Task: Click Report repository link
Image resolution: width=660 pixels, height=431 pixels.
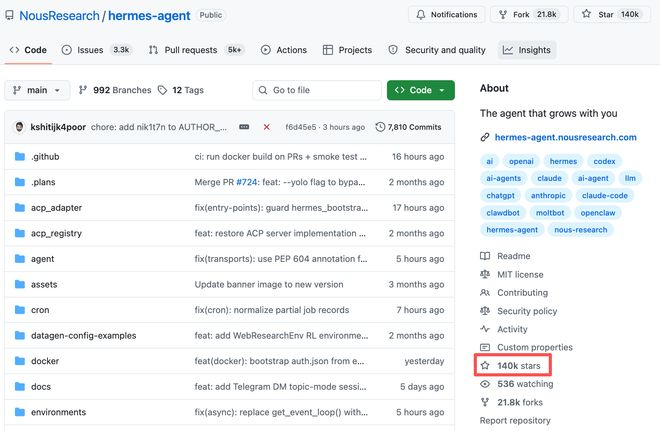Action: pyautogui.click(x=515, y=420)
